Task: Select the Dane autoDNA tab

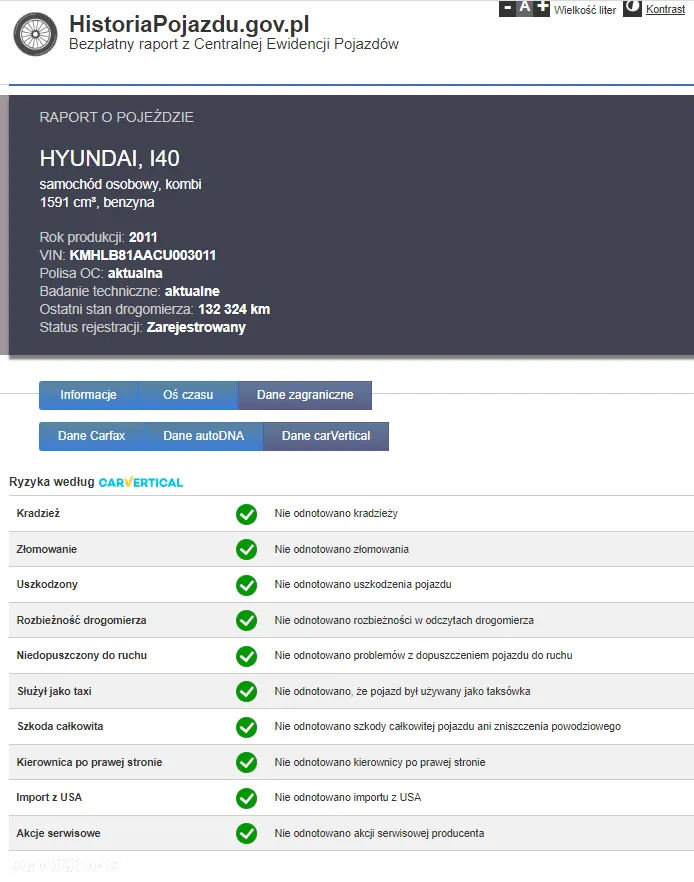Action: 204,436
